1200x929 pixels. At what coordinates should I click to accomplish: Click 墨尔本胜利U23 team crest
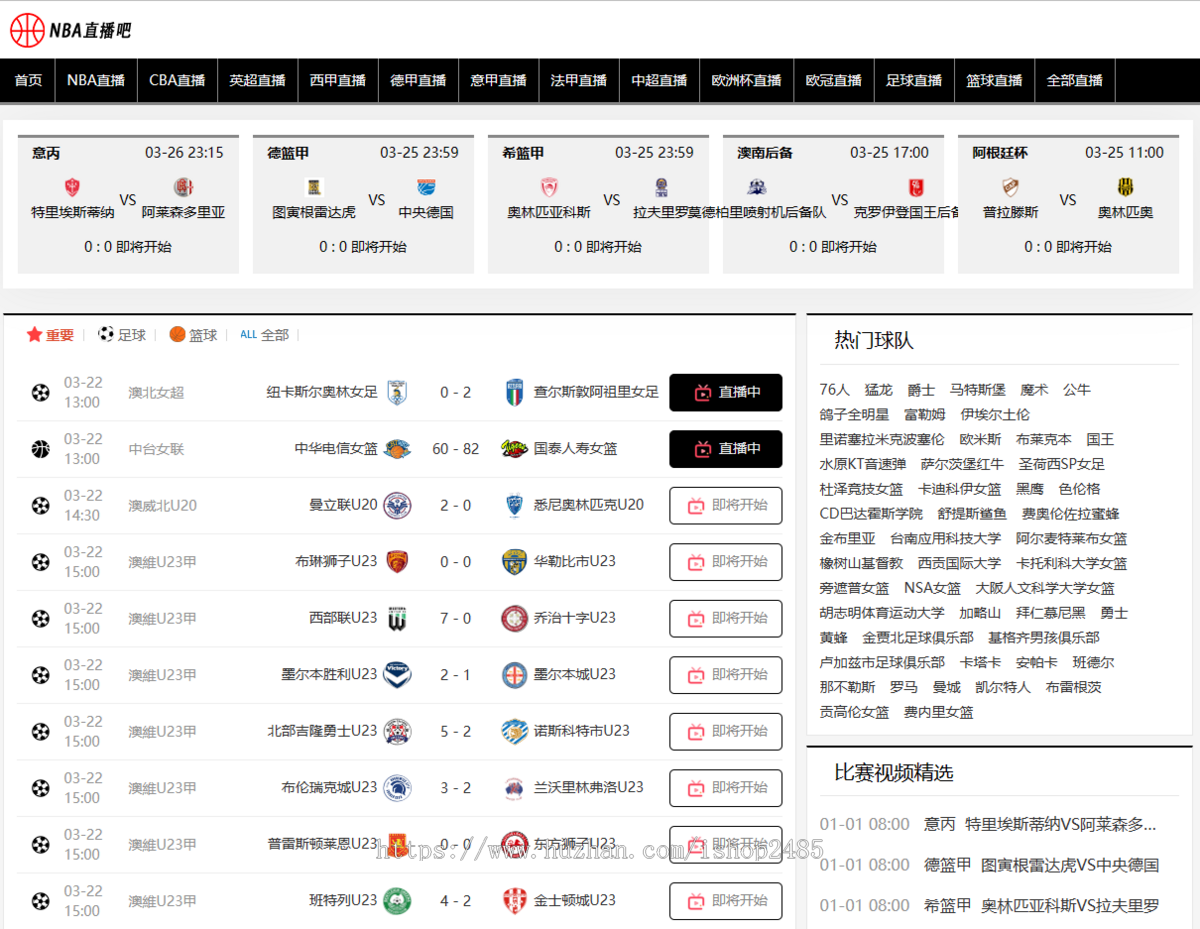point(397,675)
